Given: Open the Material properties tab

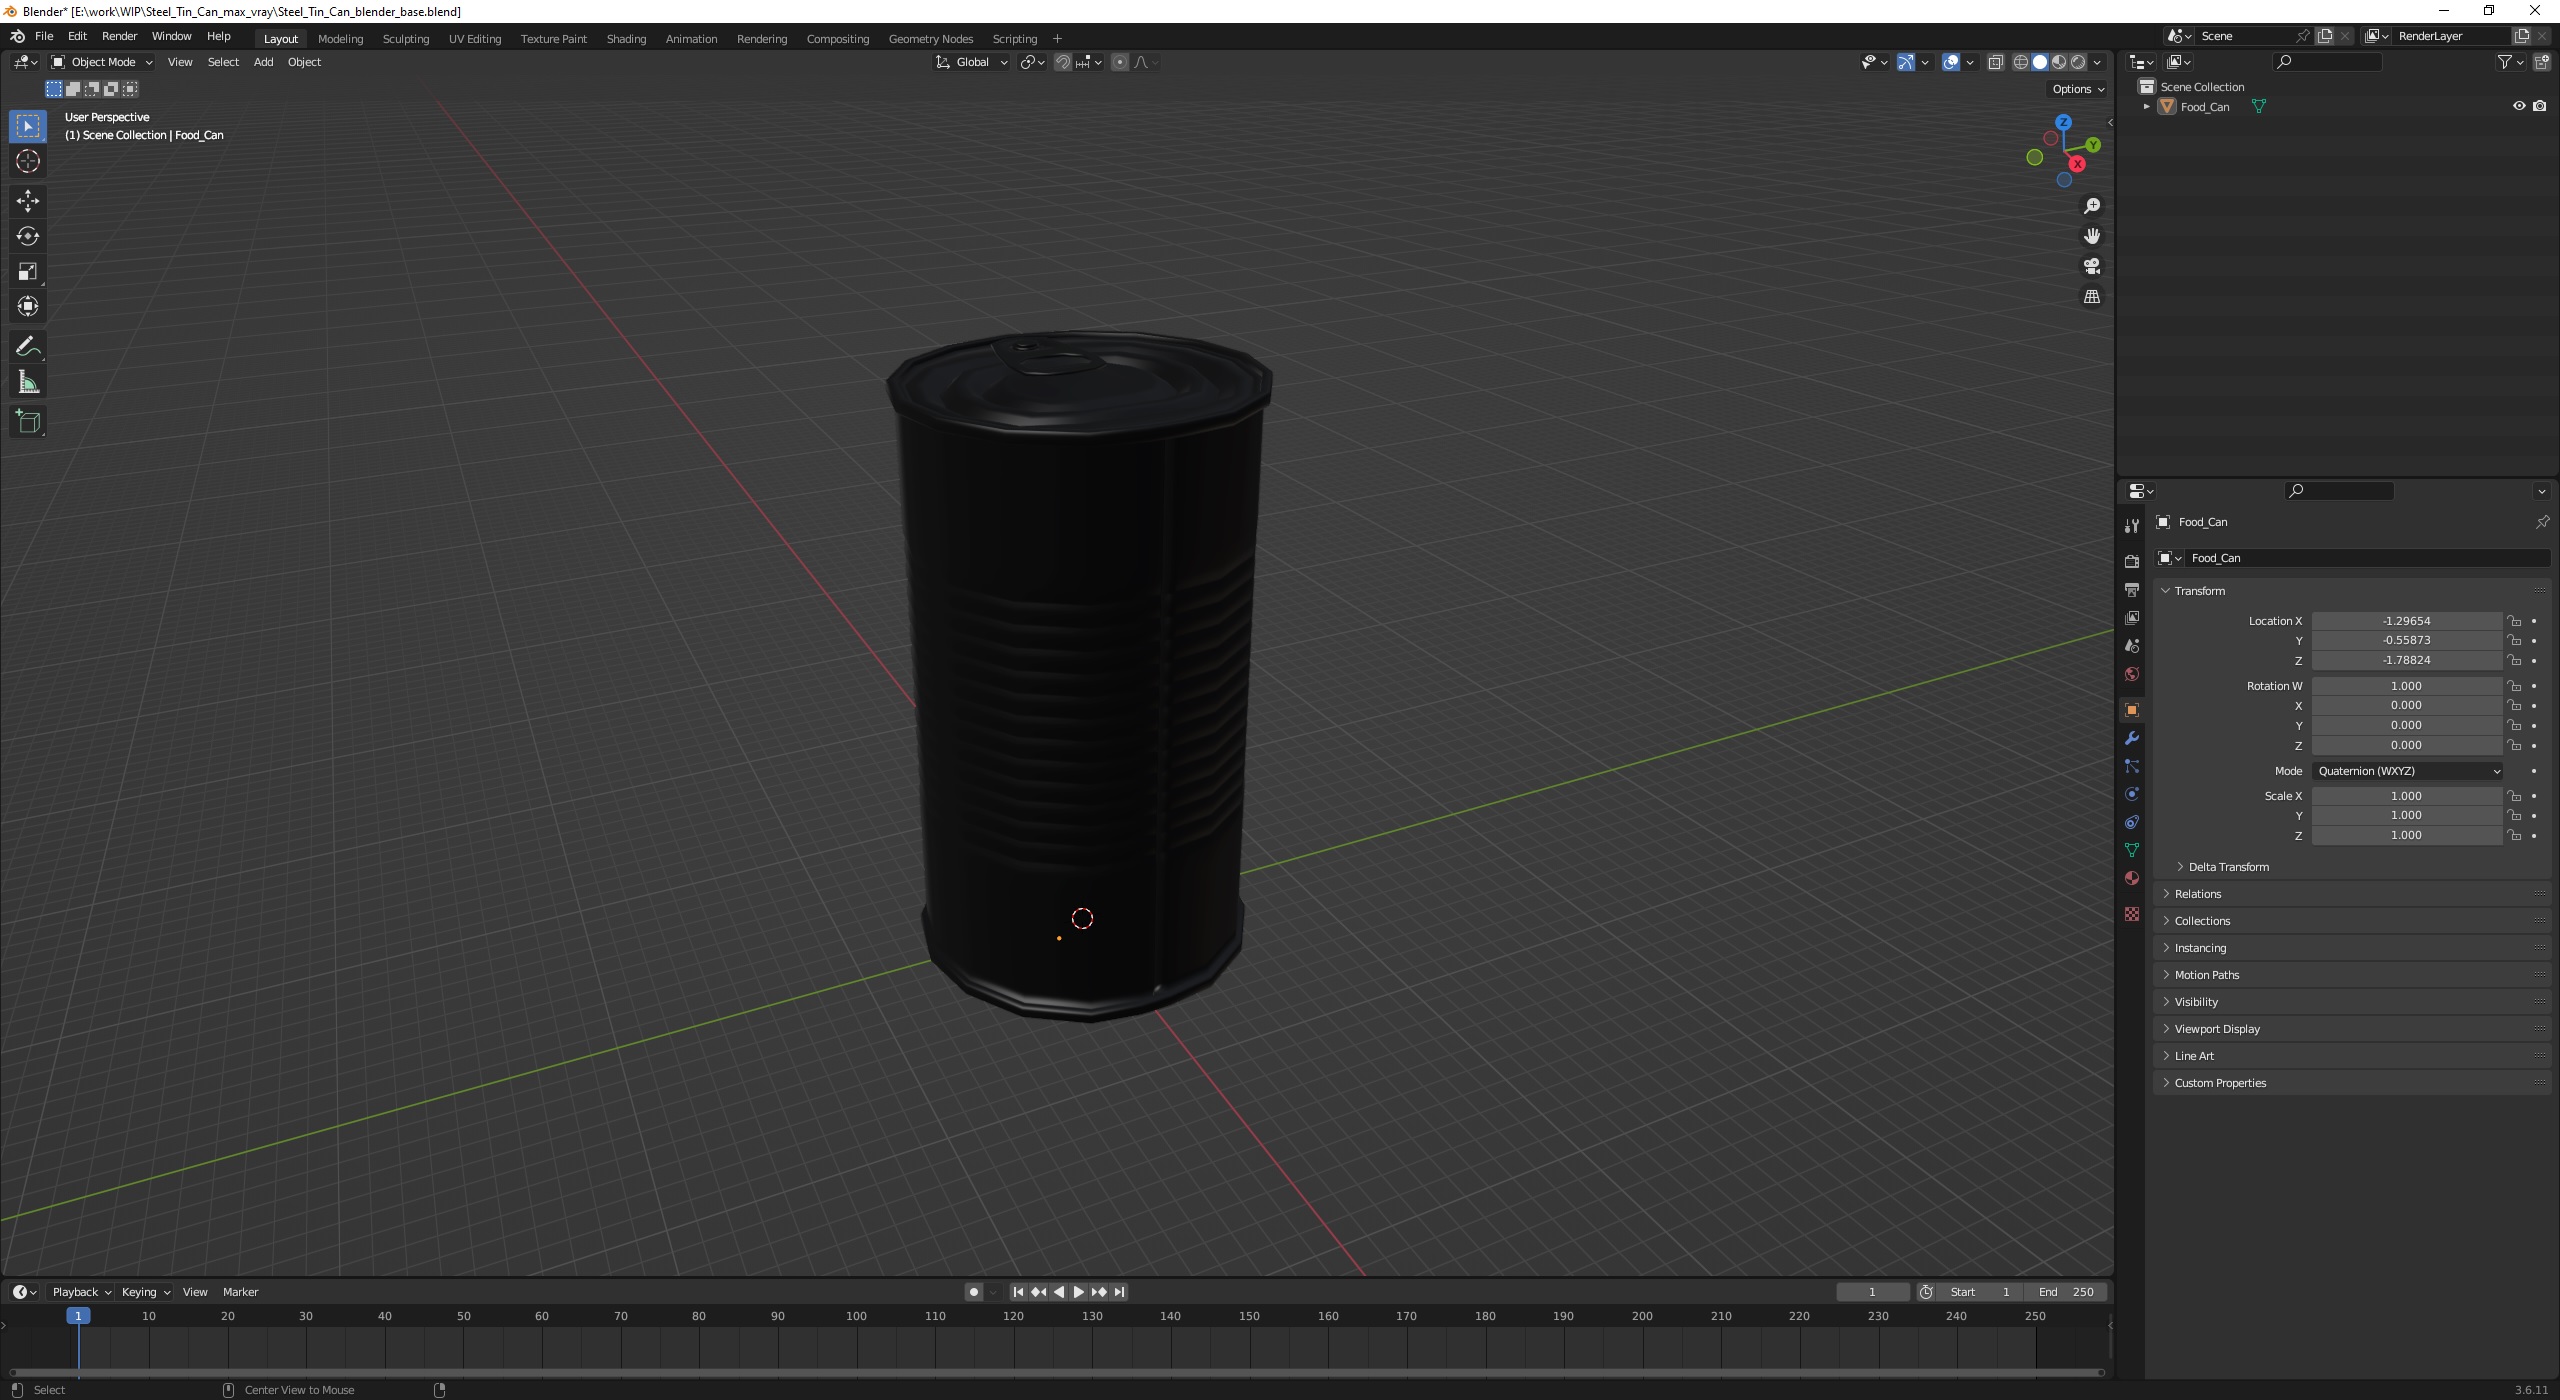Looking at the screenshot, I should click(2132, 878).
